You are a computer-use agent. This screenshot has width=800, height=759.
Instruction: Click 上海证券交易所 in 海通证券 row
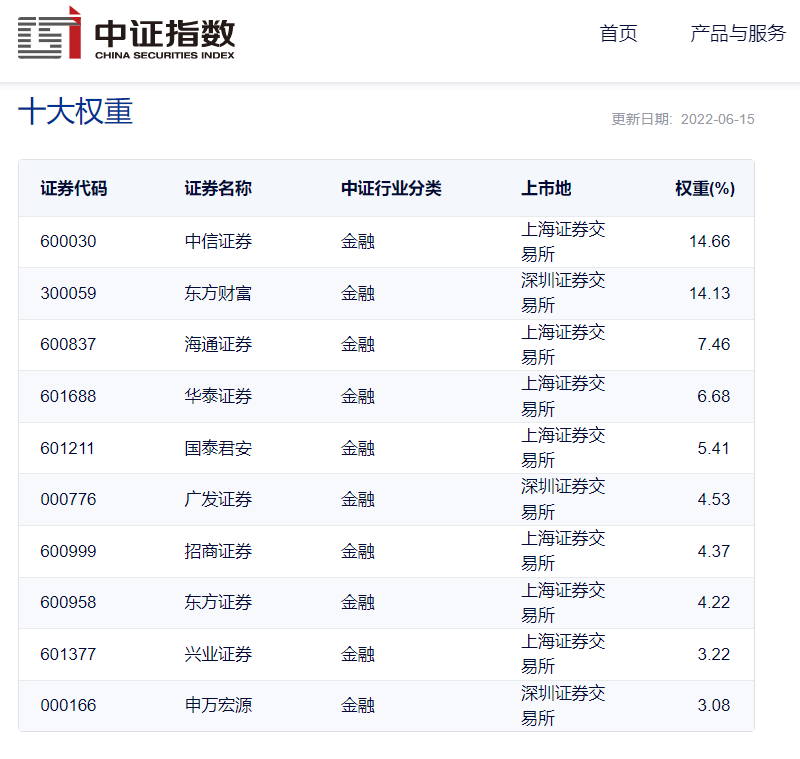click(x=563, y=345)
